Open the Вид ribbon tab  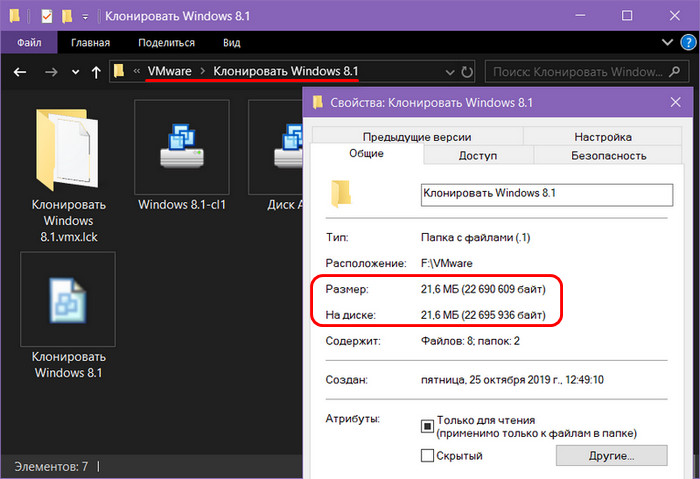coord(232,43)
